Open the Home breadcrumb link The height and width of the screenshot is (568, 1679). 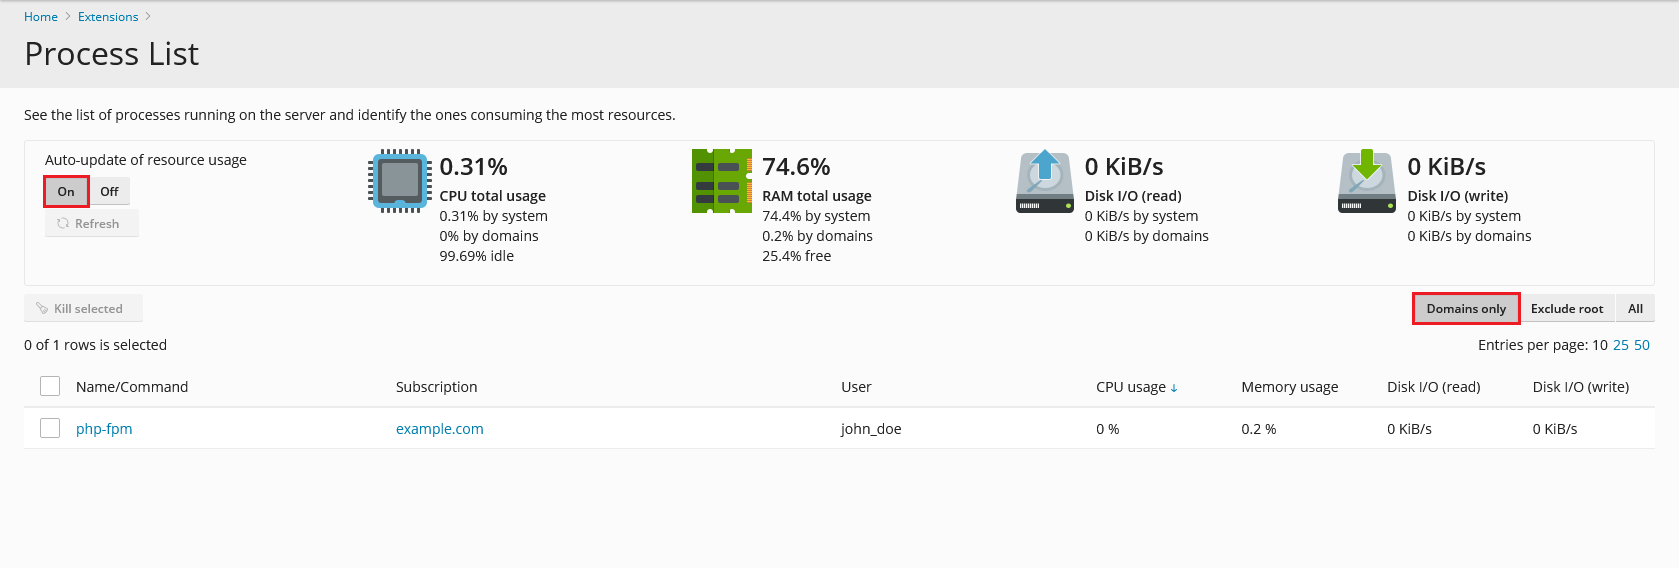coord(41,17)
